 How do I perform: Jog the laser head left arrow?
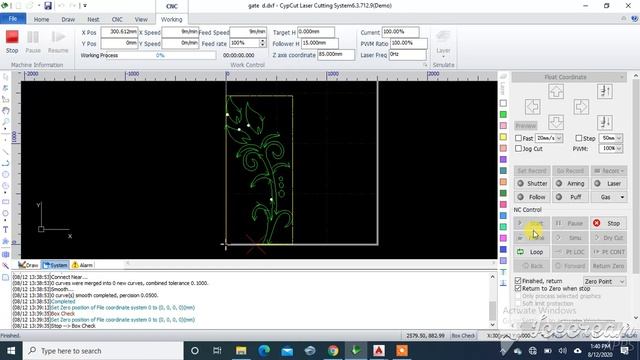click(x=532, y=107)
